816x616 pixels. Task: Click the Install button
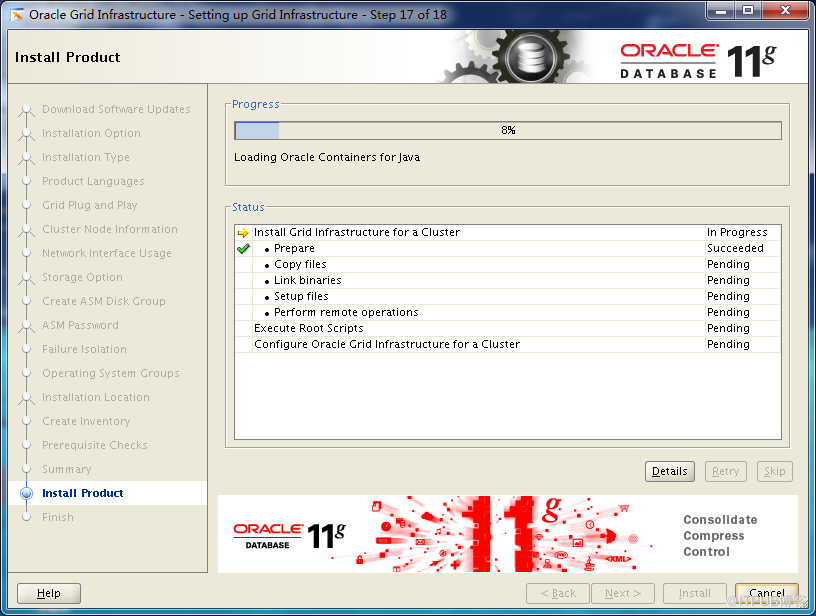pyautogui.click(x=694, y=593)
